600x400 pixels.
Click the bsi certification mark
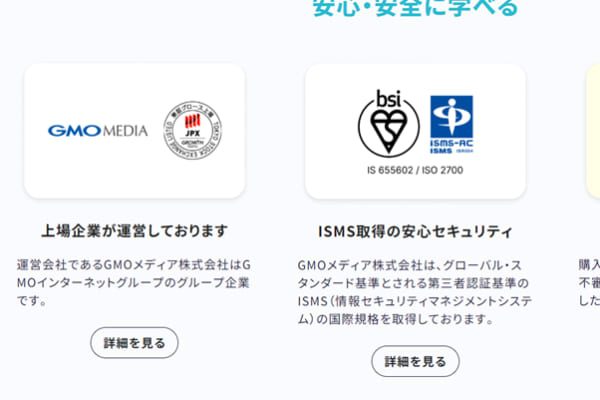(x=389, y=124)
